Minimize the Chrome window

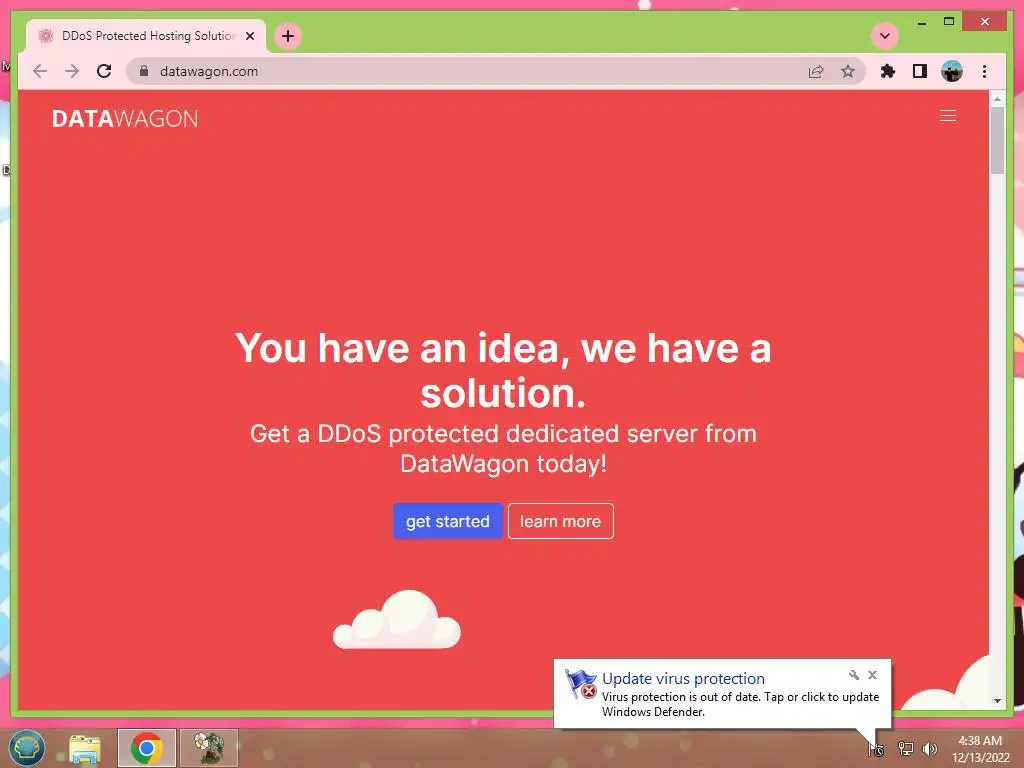pyautogui.click(x=921, y=22)
